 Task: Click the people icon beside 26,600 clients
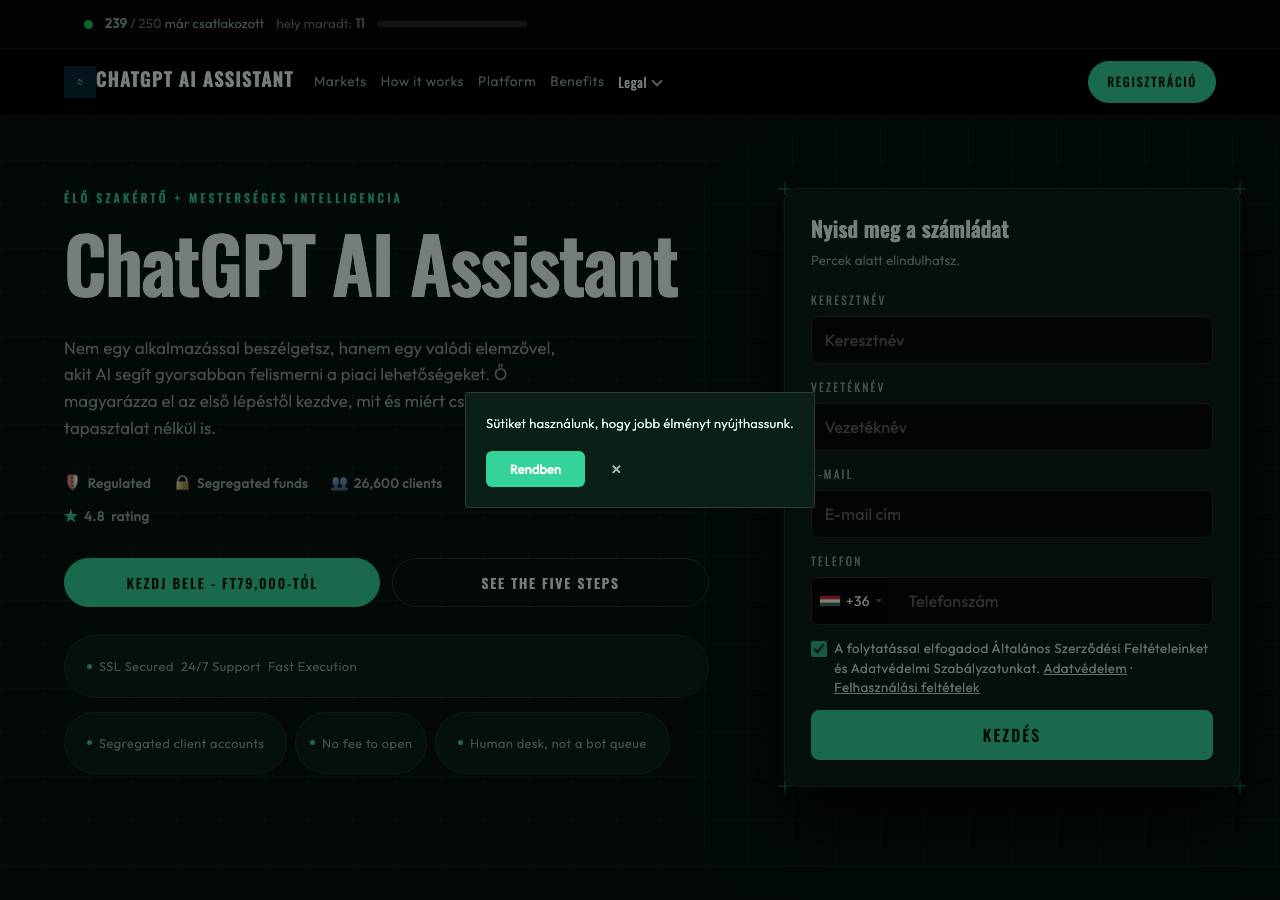(339, 483)
